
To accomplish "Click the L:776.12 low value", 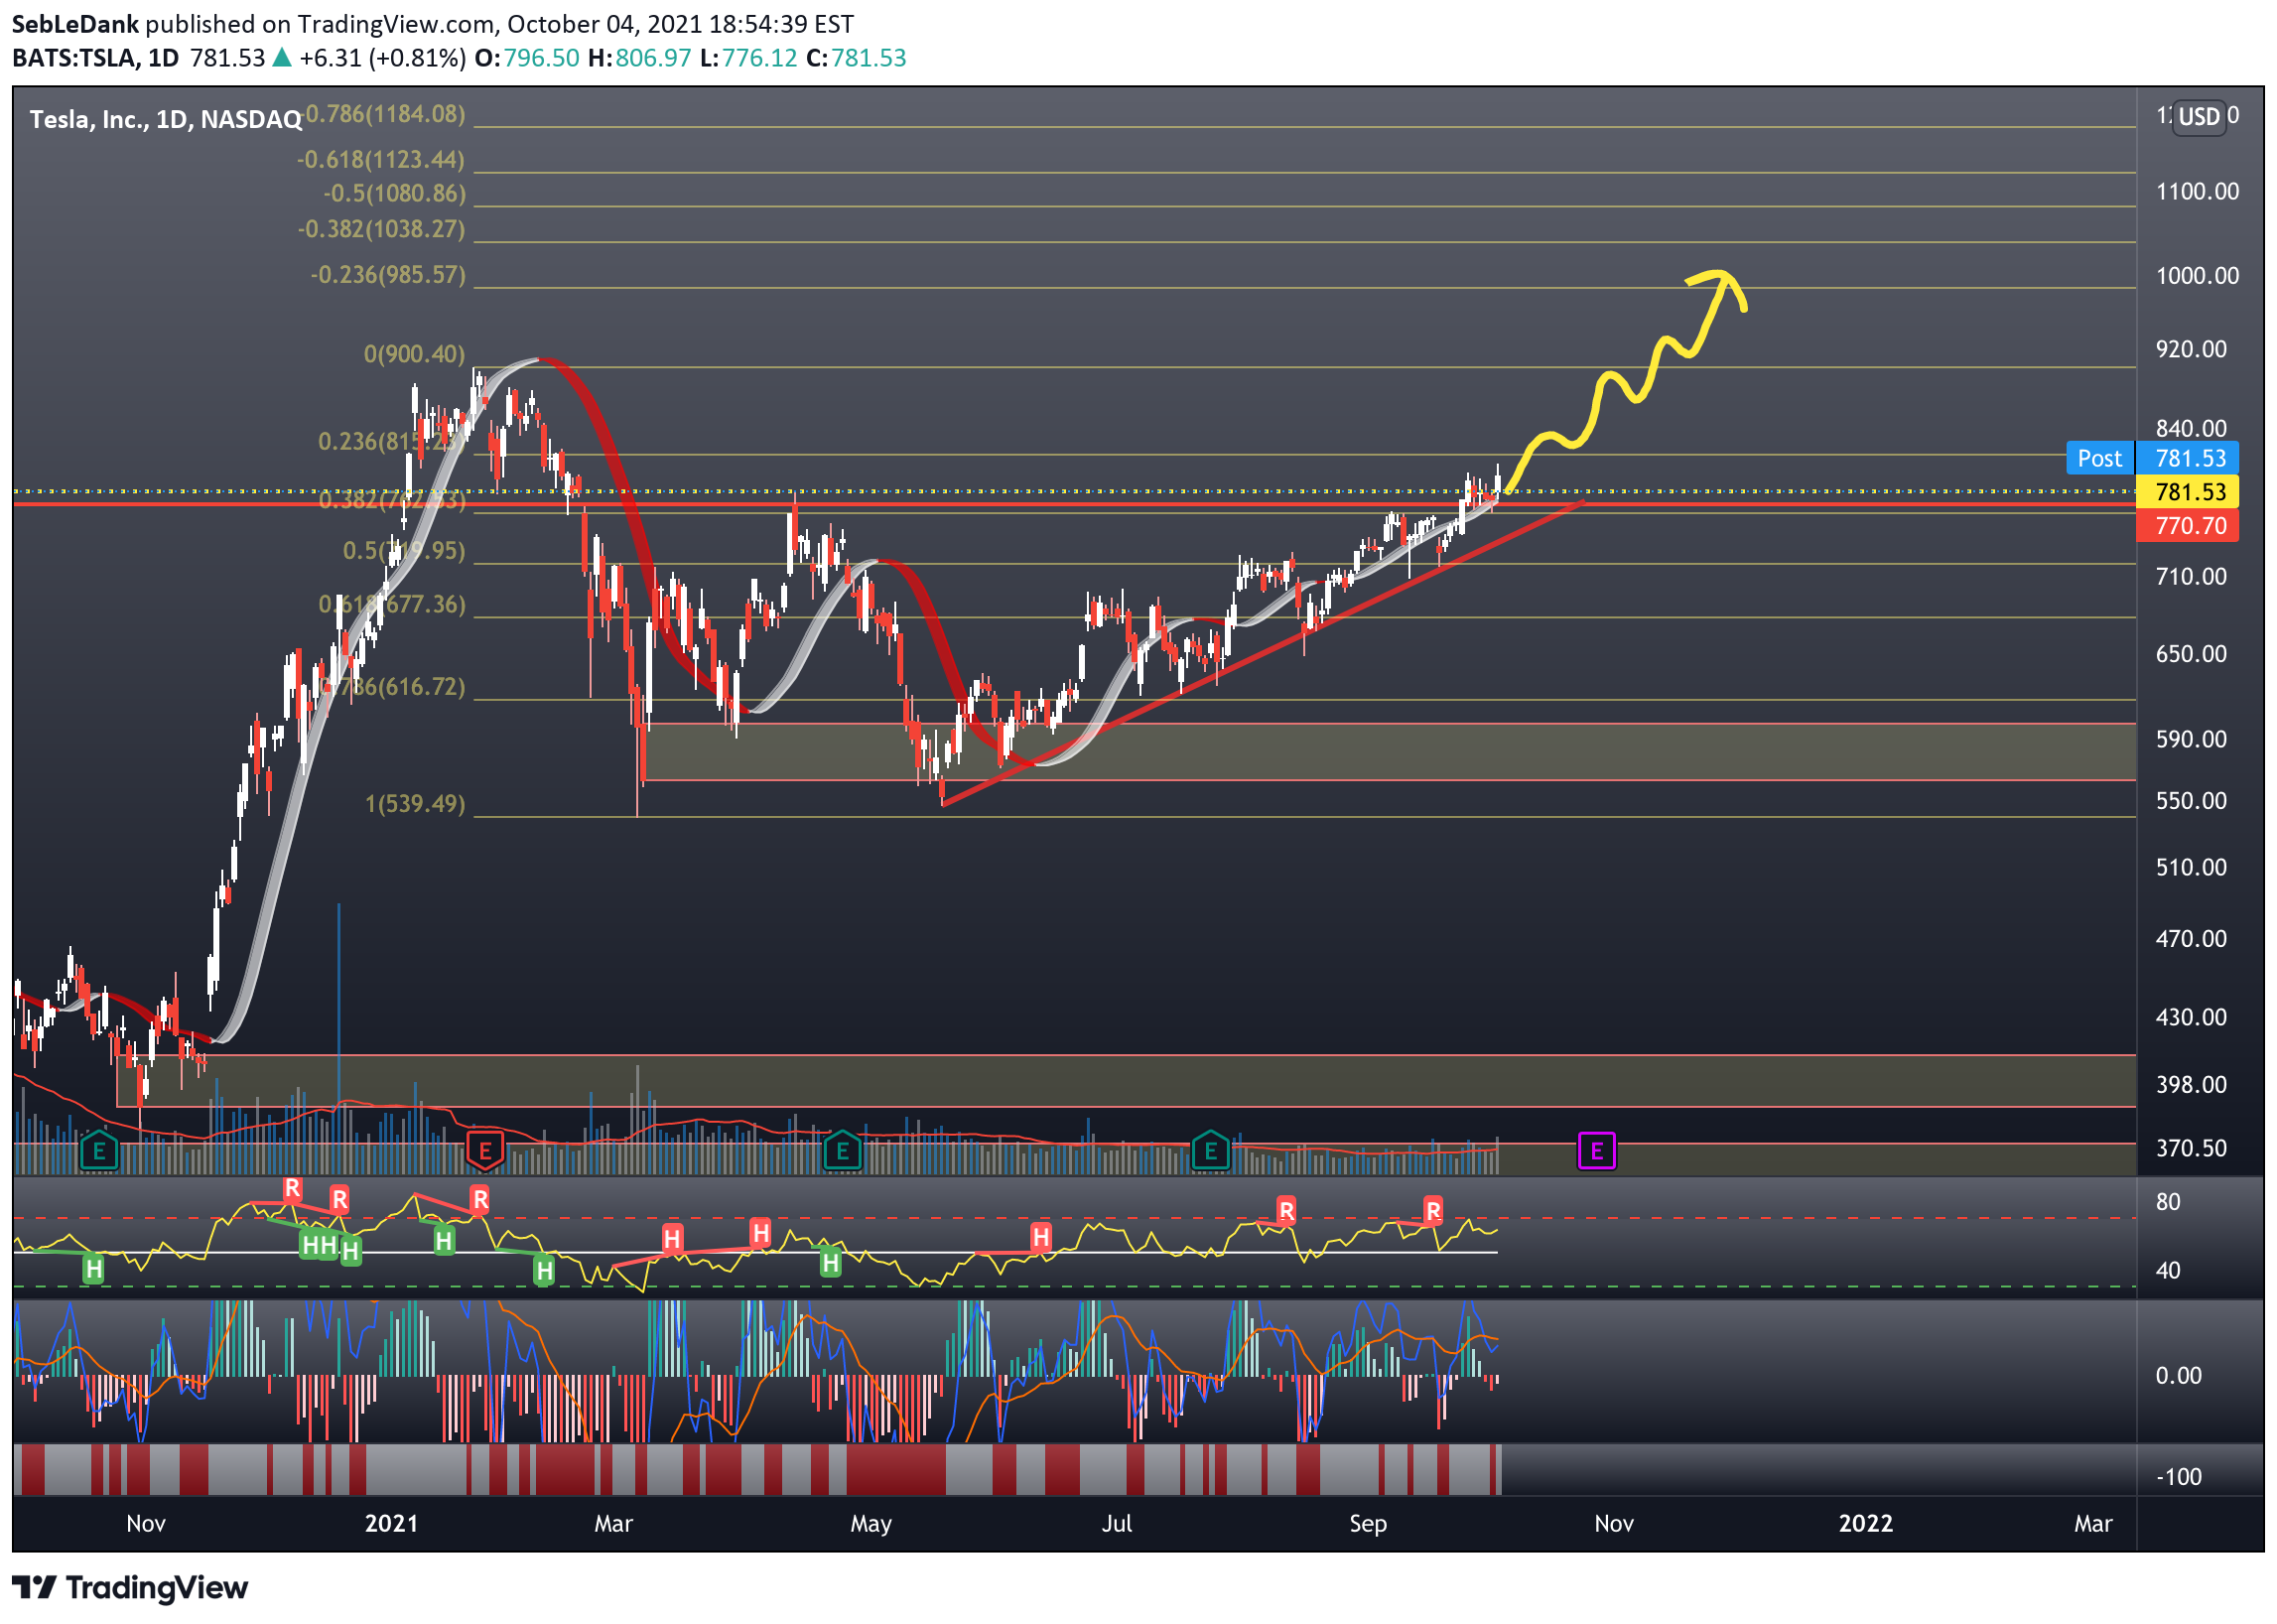I will click(749, 58).
